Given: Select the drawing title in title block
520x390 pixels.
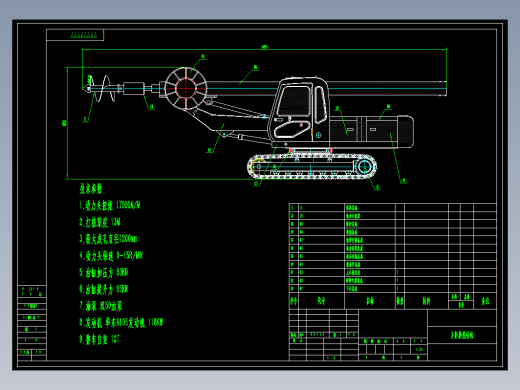Looking at the screenshot, I should 462,335.
